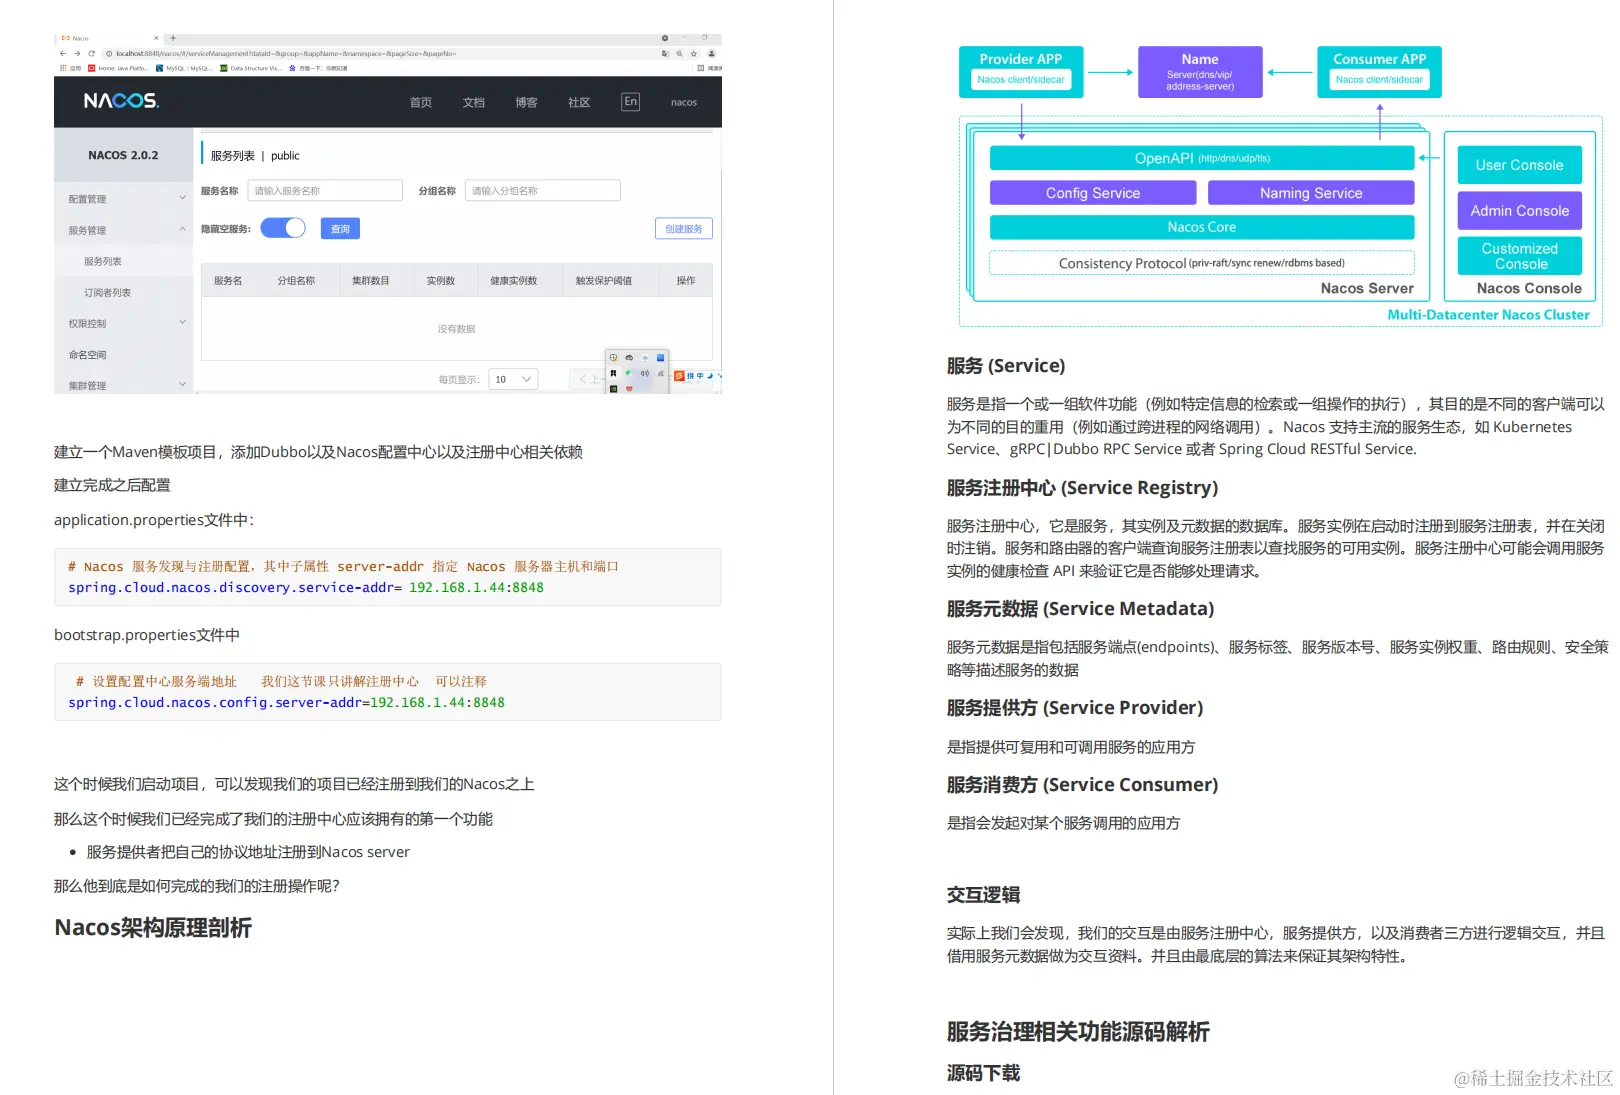
Task: Bookmark this page with the star icon
Action: [694, 53]
